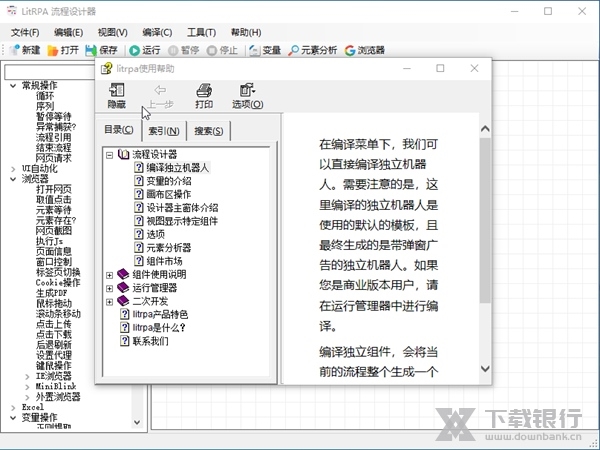Screen dimensions: 600x450
Task: Select the 网页截图 component
Action: tap(54, 230)
